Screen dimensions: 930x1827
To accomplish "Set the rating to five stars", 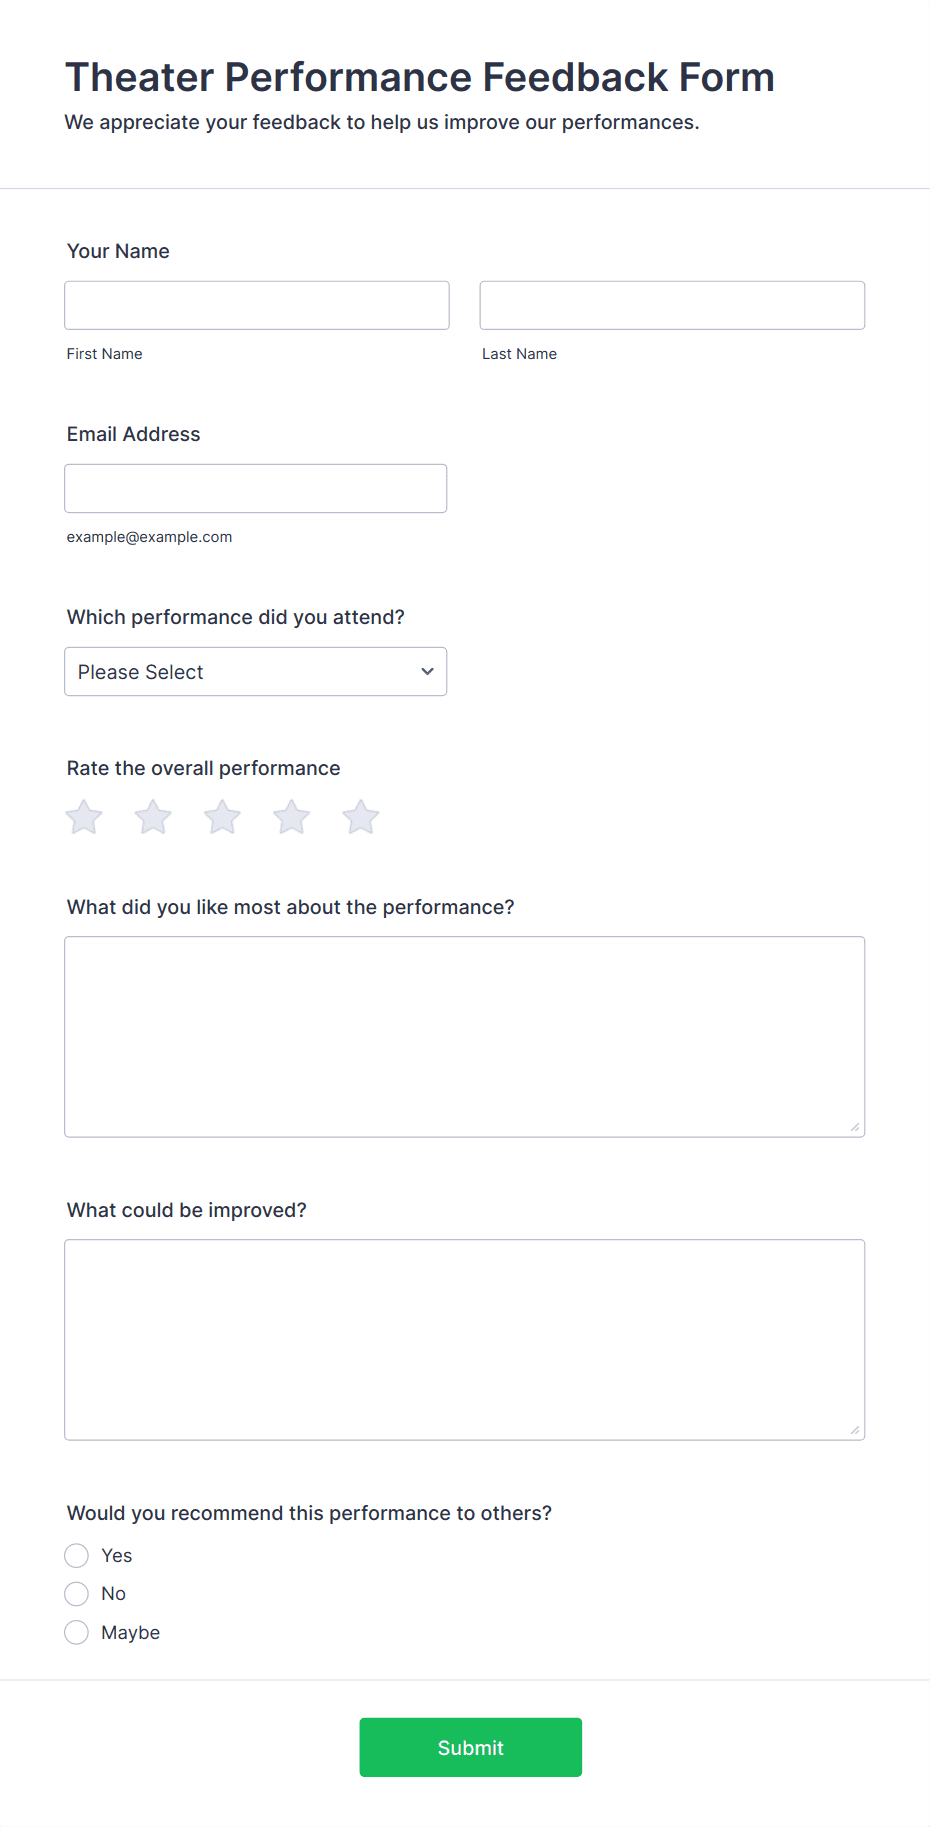I will tap(361, 817).
